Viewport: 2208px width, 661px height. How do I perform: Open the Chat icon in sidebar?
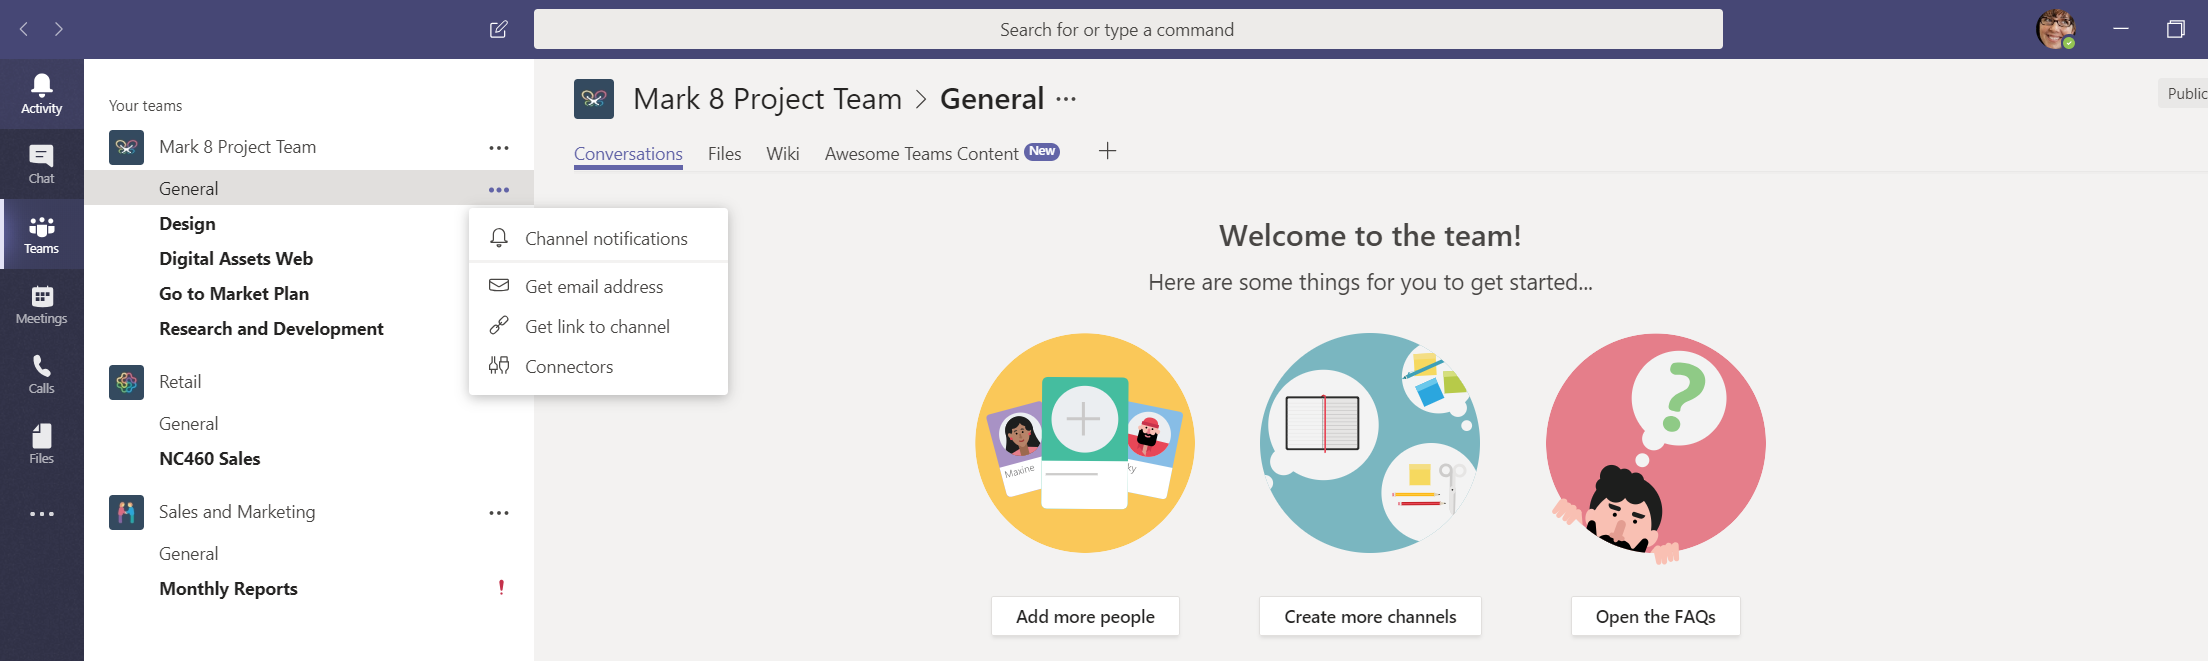(x=41, y=164)
